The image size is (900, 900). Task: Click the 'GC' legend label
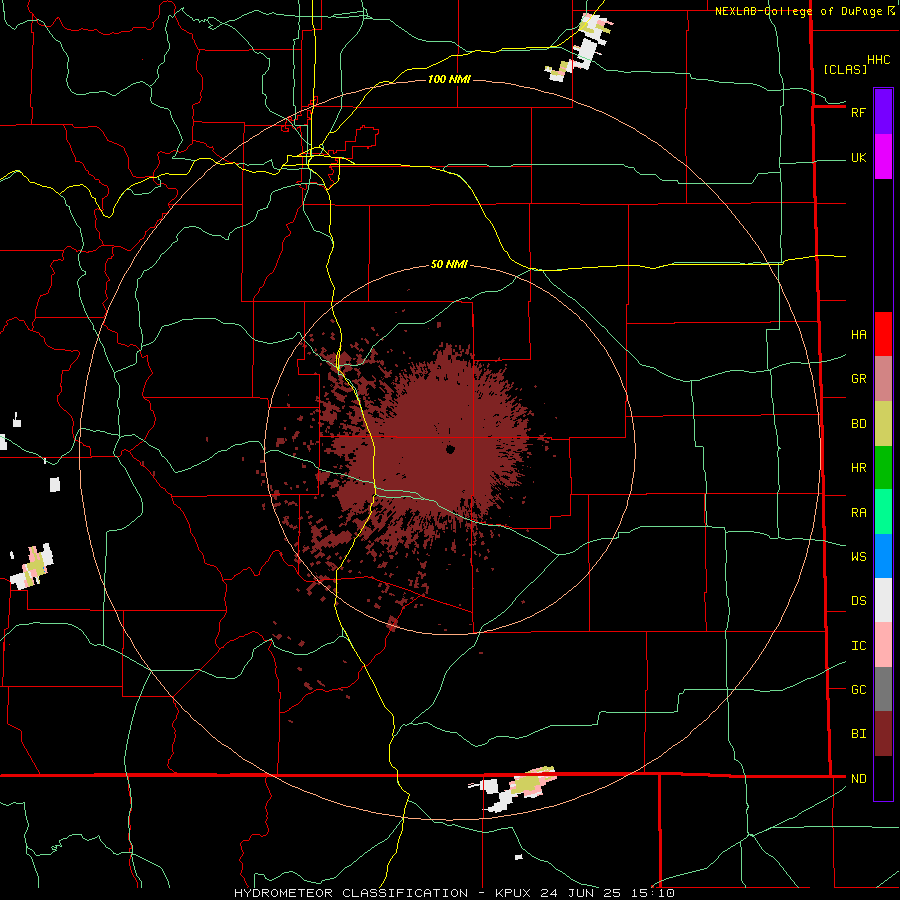(858, 690)
